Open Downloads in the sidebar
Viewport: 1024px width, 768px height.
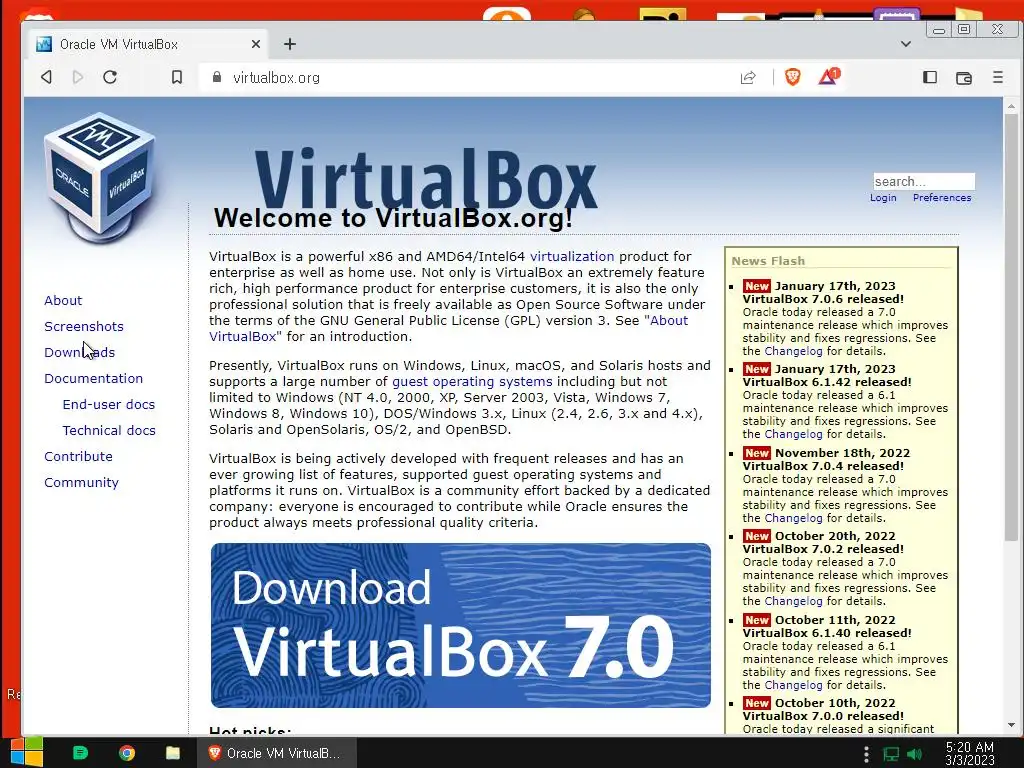click(80, 353)
